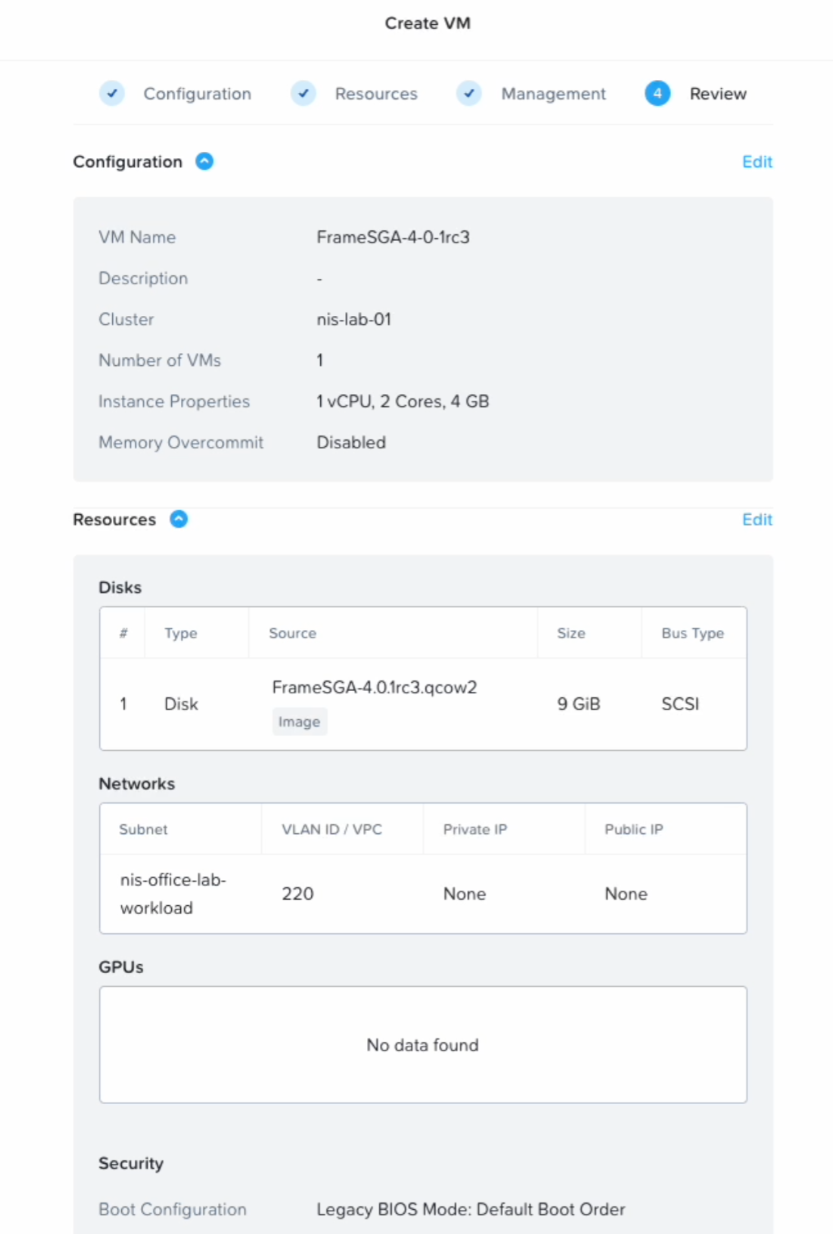Click the VLAN ID / VPC column header
Screen dimensions: 833x1234
[x=332, y=829]
